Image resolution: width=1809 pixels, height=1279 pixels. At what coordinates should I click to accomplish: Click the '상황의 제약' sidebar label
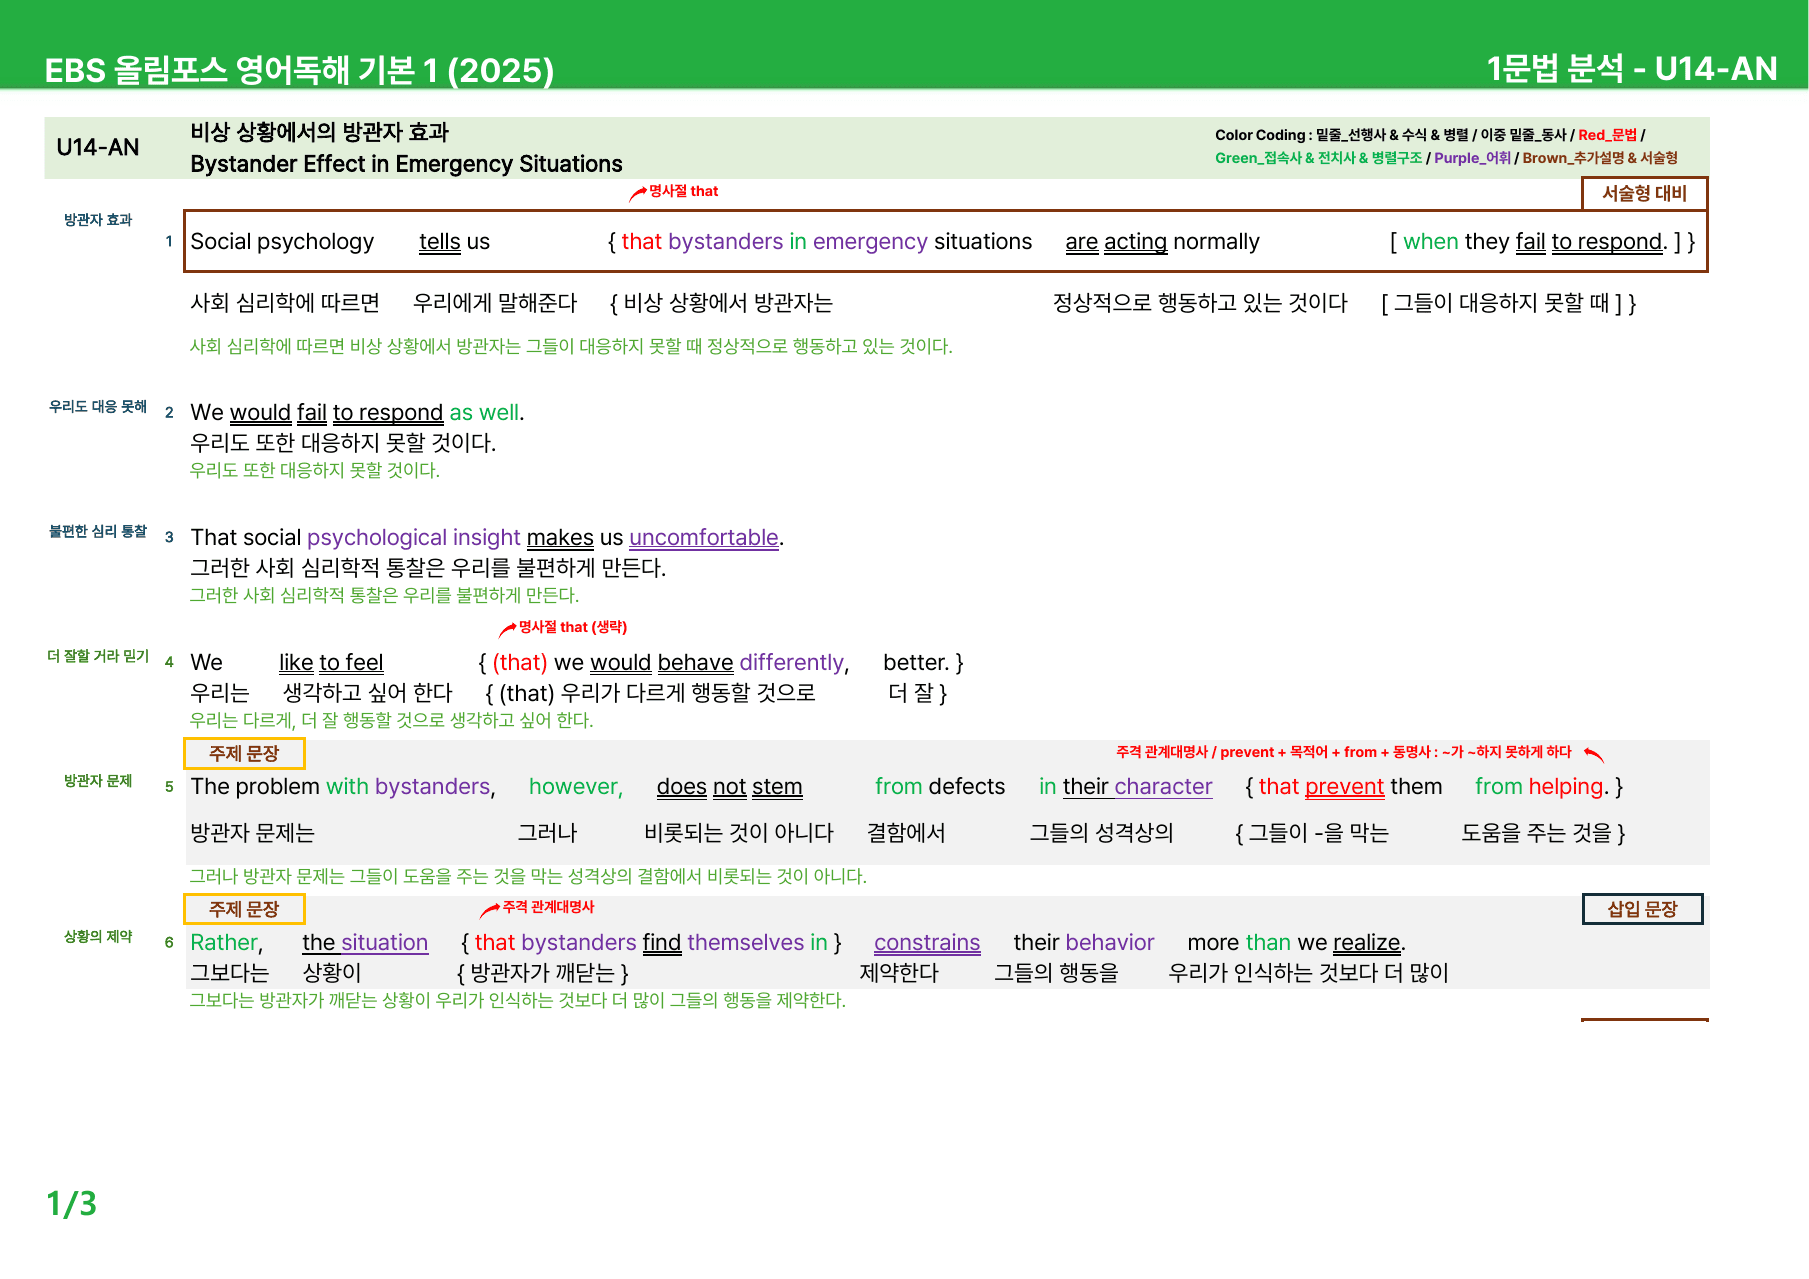coord(98,937)
